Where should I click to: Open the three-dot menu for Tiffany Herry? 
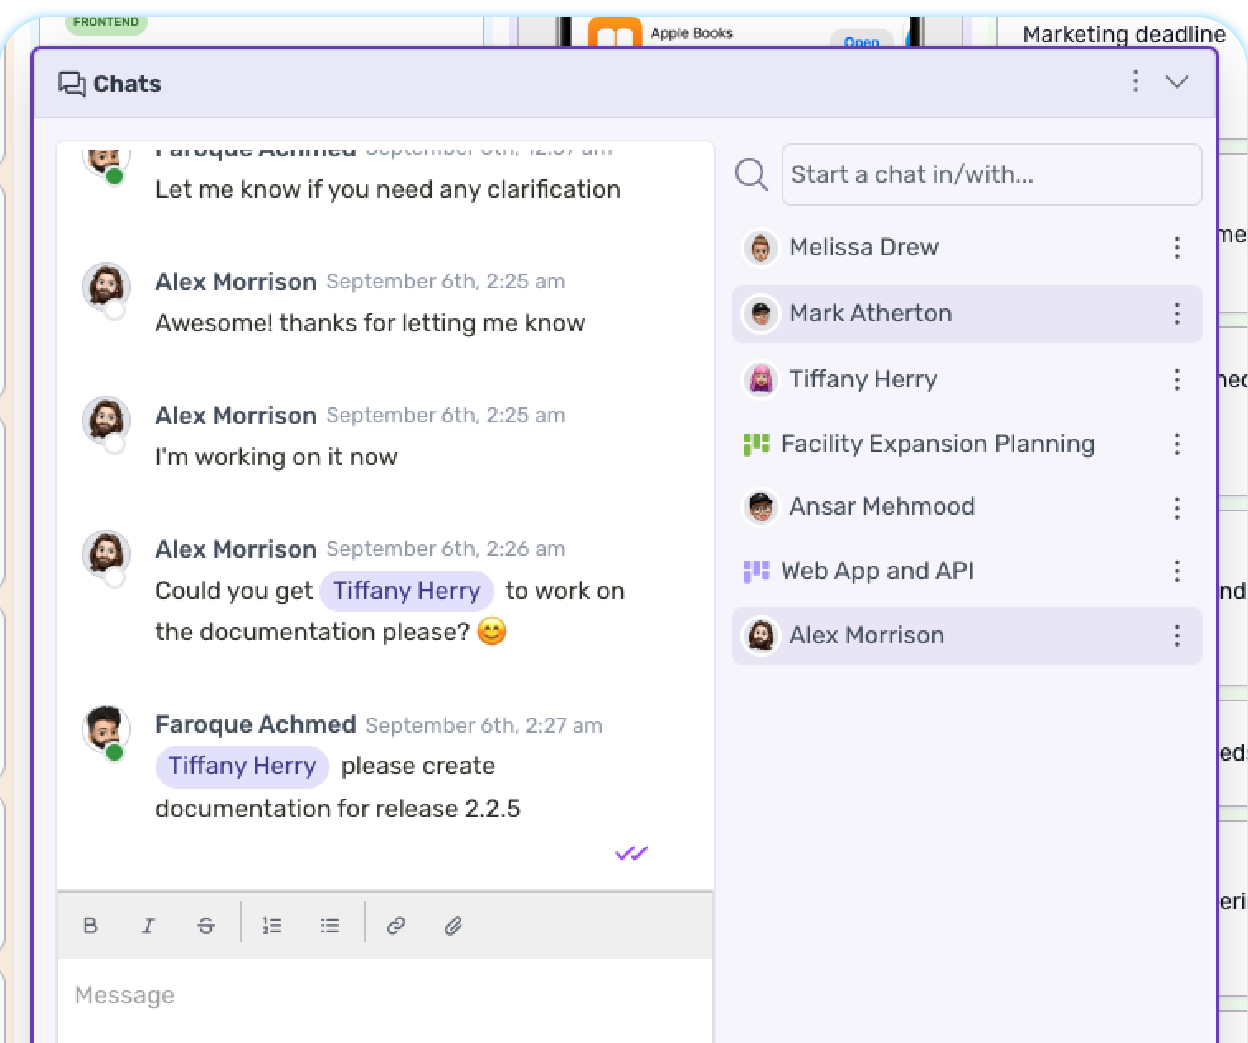(1177, 379)
